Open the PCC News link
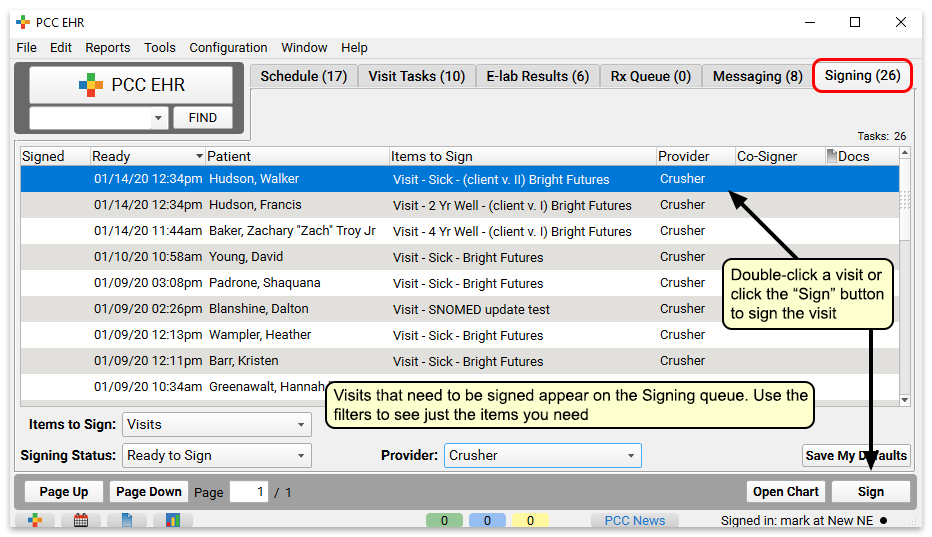Viewport: 932px width, 537px height. pos(635,520)
